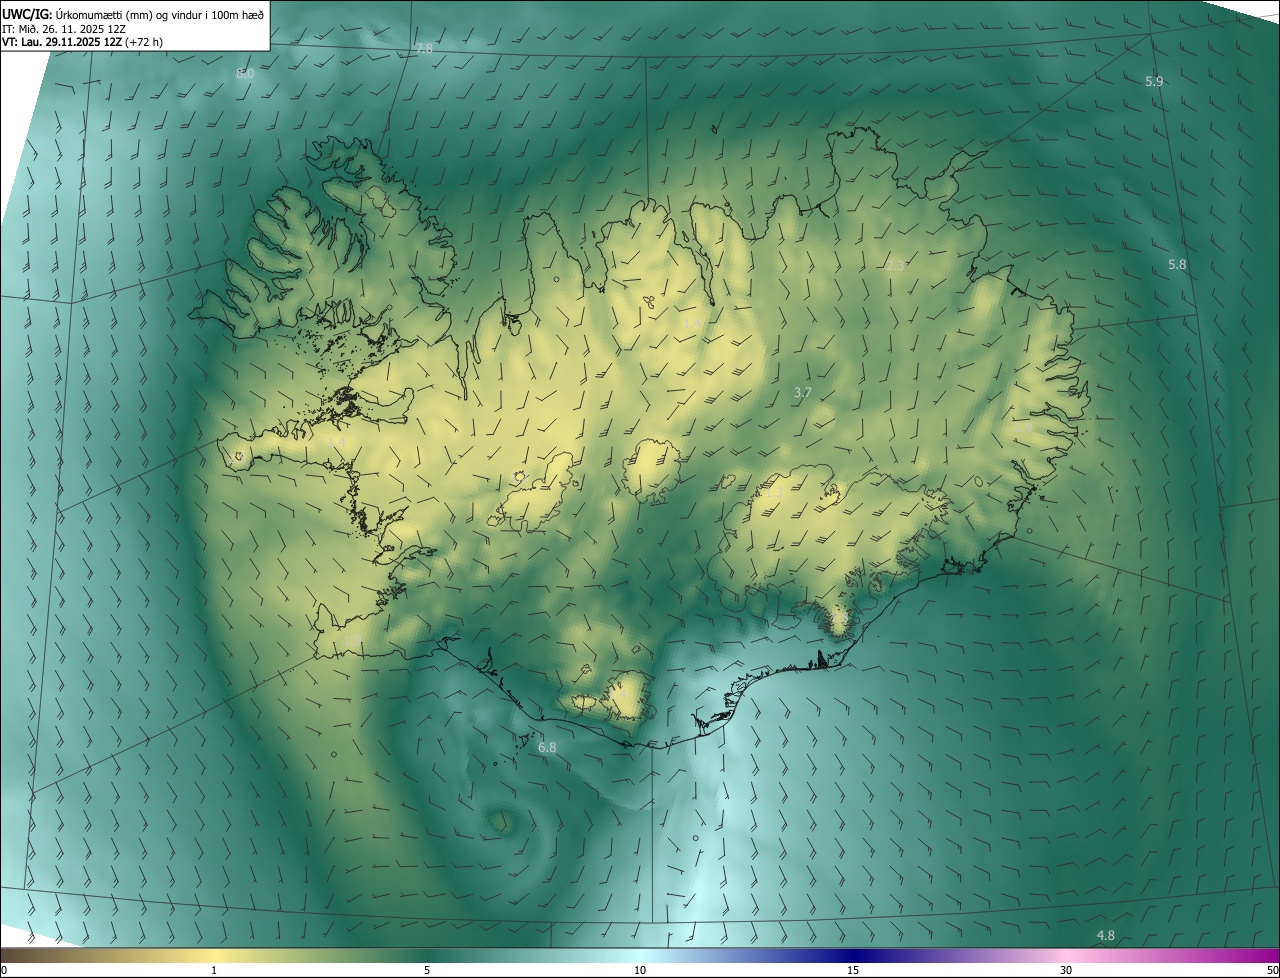1280x978 pixels.
Task: Click the '5.9' value on the map
Action: pos(1154,81)
